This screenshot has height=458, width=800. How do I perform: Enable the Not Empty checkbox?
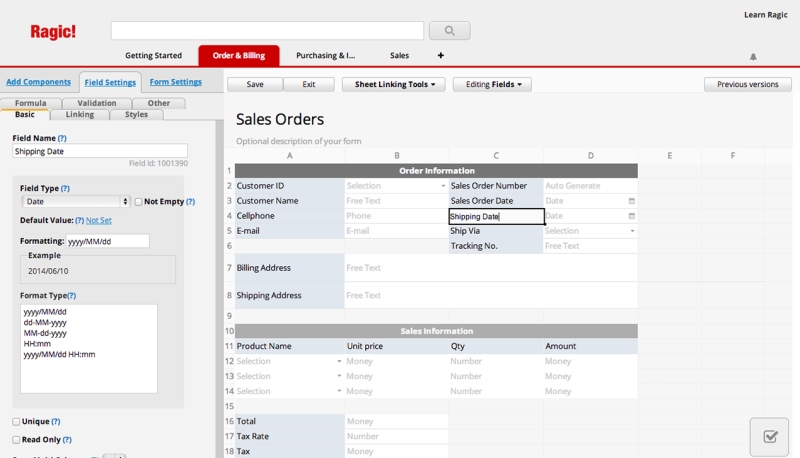[x=138, y=202]
